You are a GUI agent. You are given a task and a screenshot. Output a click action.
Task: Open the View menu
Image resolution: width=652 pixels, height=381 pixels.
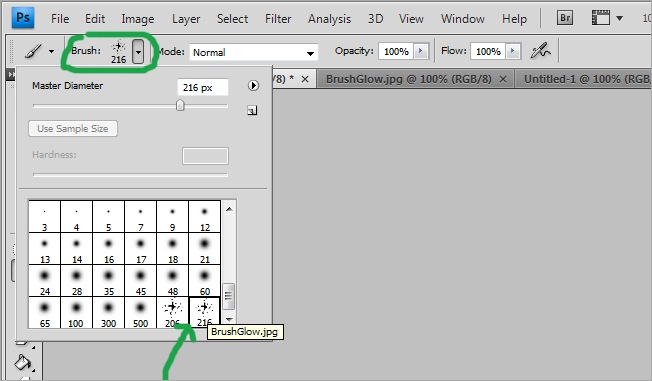click(x=411, y=19)
